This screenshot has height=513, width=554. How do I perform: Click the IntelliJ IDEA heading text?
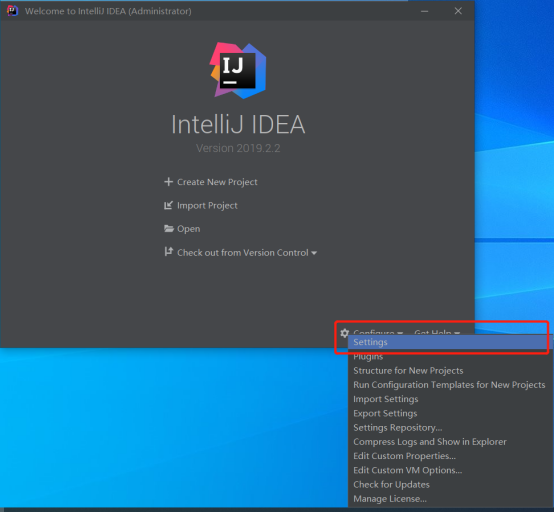click(x=238, y=125)
